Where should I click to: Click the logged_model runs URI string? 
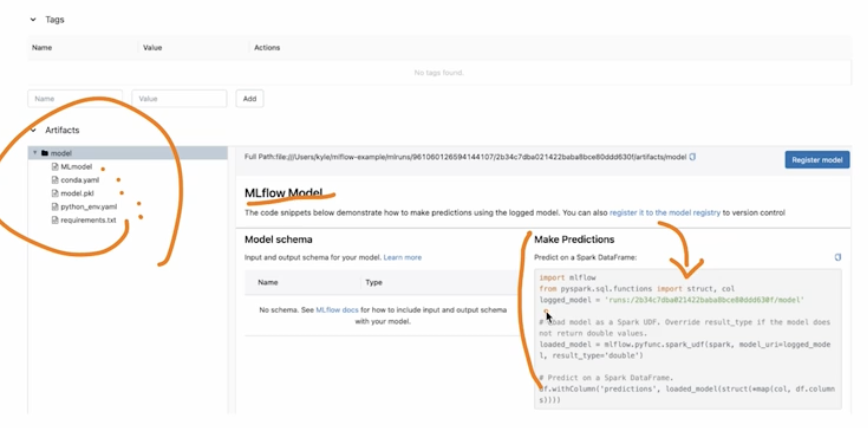click(x=704, y=300)
